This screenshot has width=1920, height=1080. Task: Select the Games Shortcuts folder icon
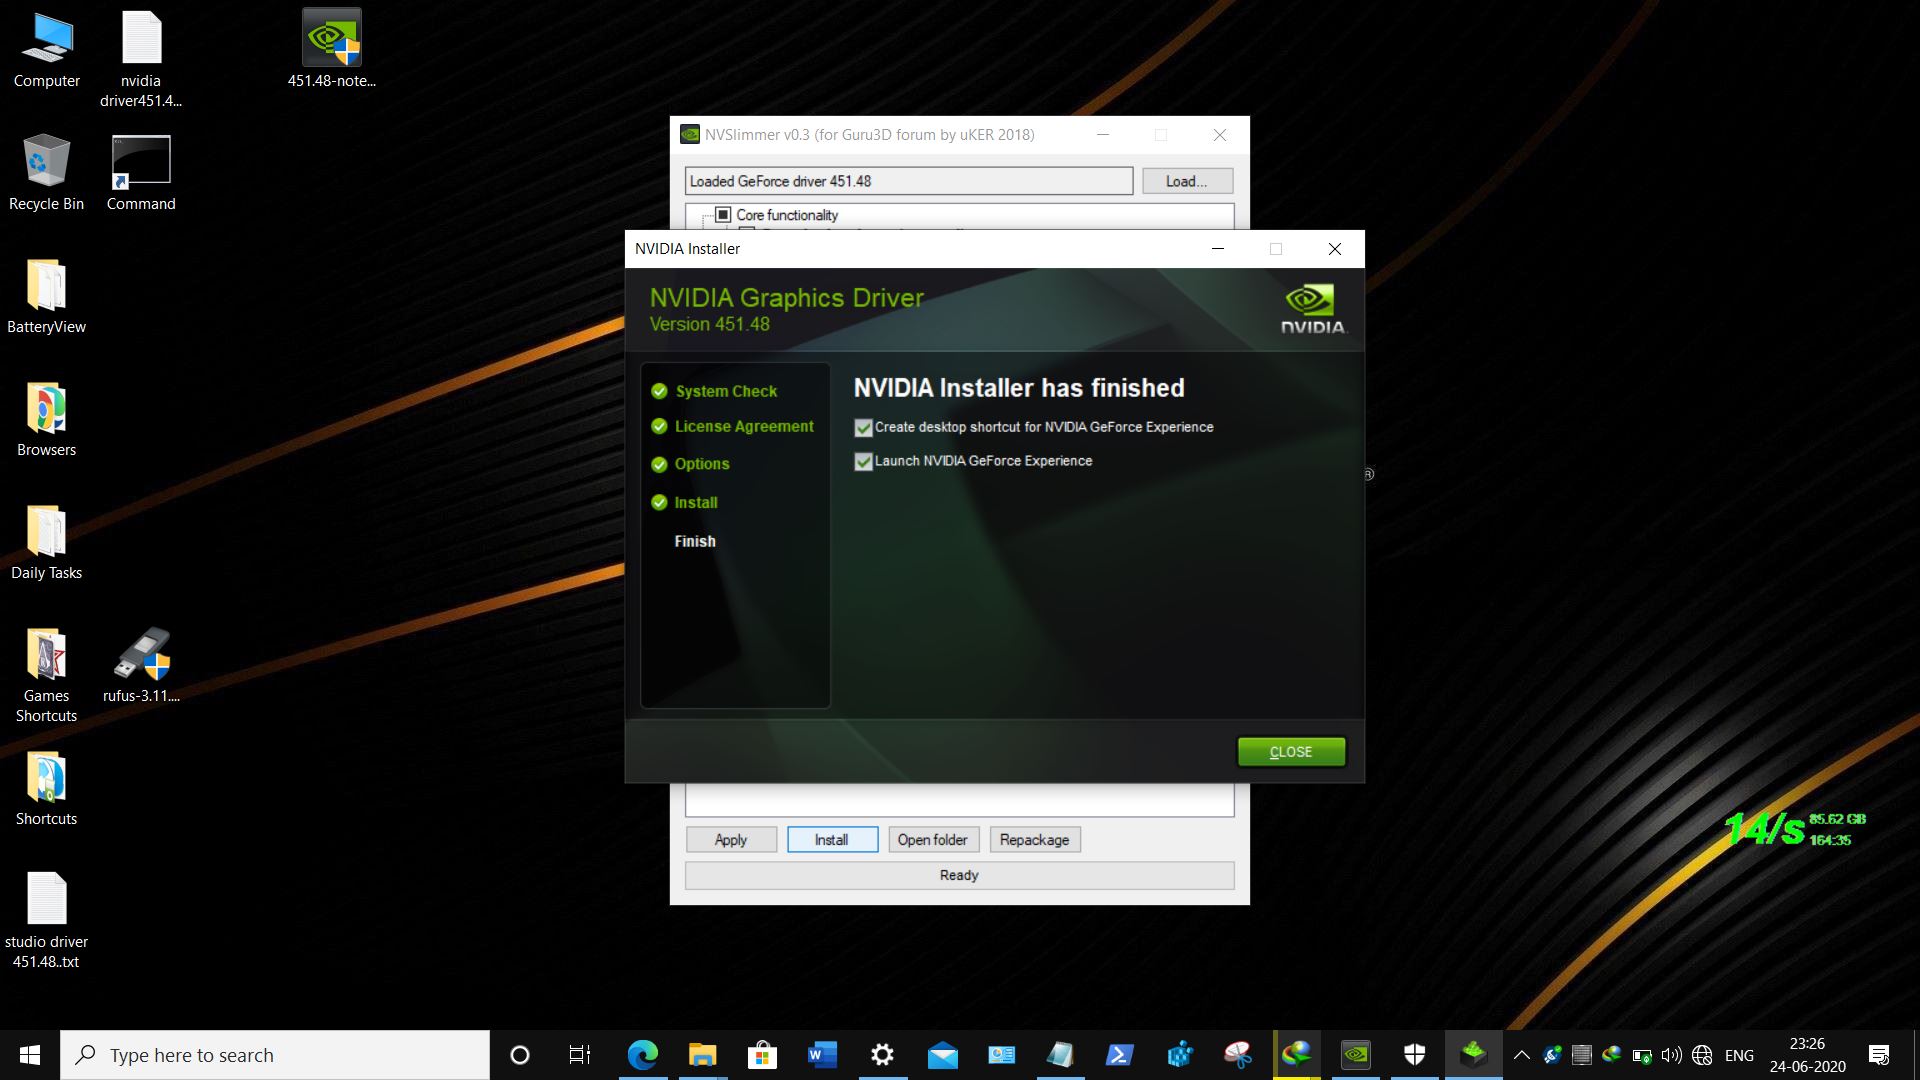point(46,675)
